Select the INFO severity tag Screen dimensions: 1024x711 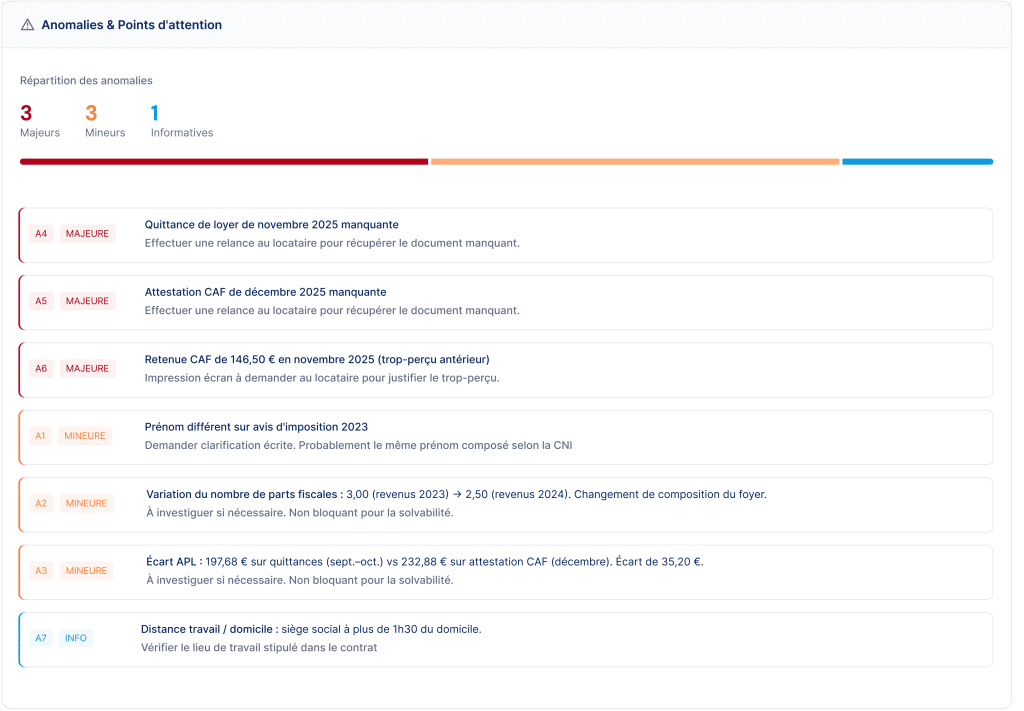click(x=76, y=638)
